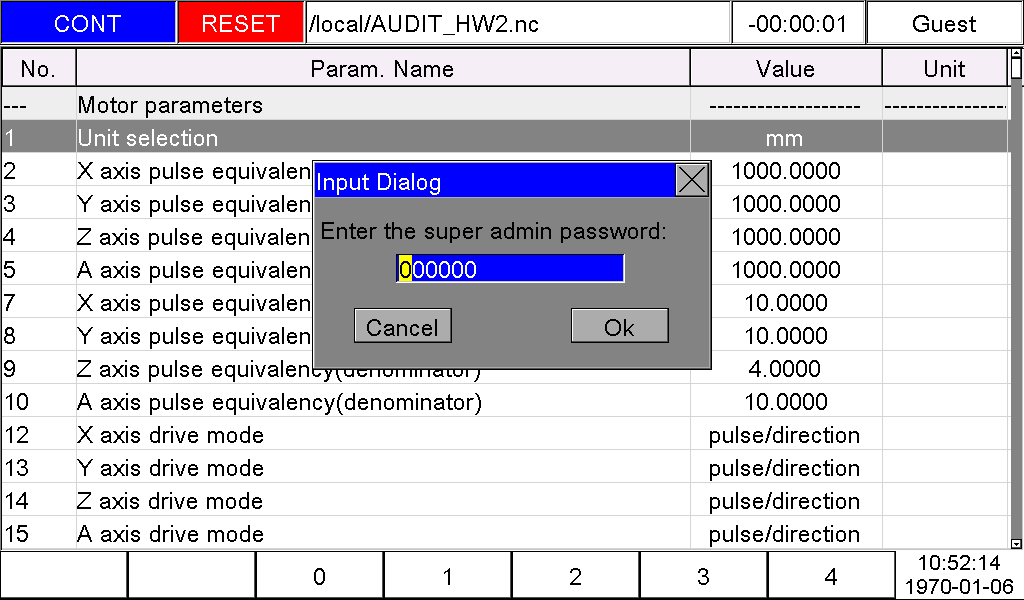1024x600 pixels.
Task: Select X axis drive mode row
Action: (x=506, y=434)
